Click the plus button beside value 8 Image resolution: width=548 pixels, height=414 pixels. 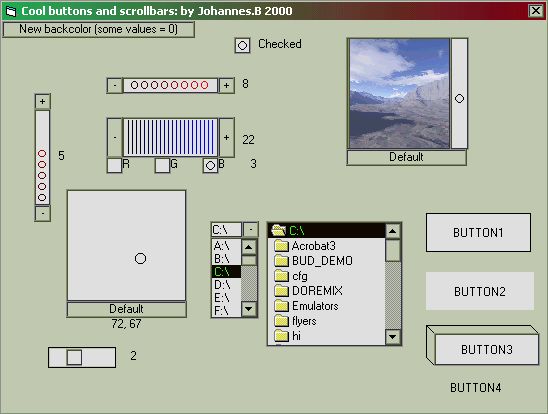(x=226, y=85)
